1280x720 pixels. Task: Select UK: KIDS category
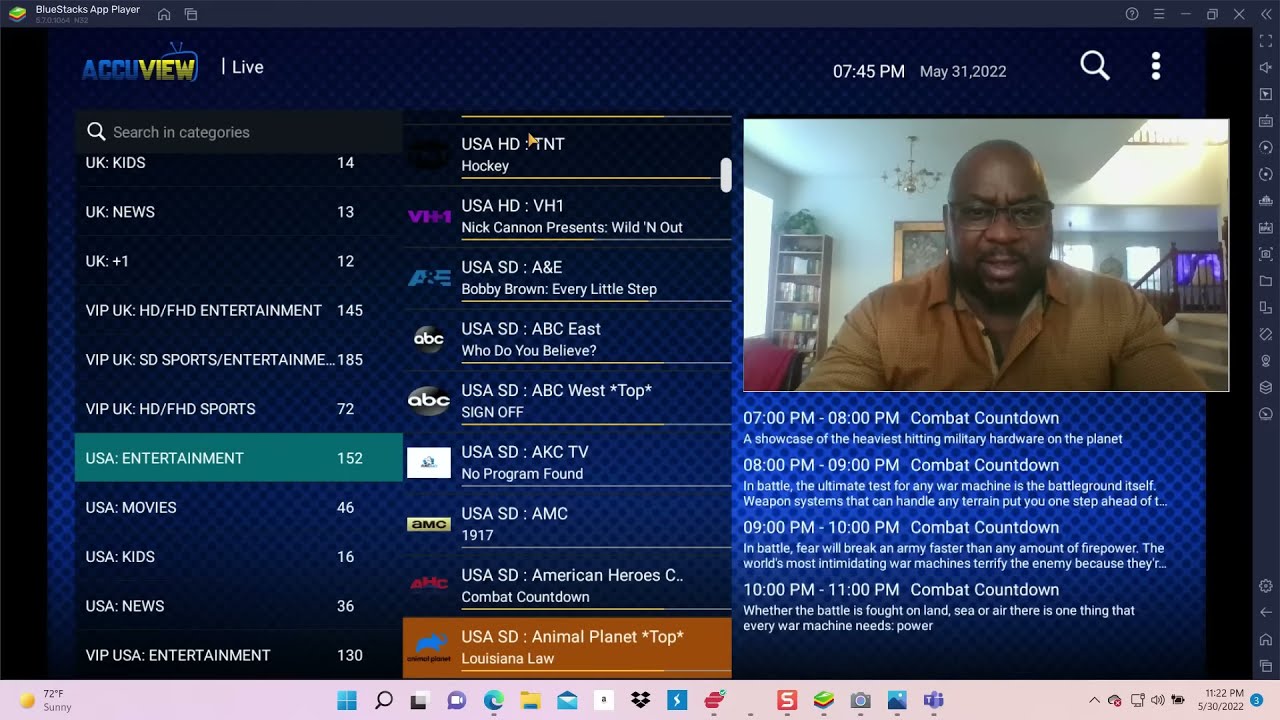point(238,163)
